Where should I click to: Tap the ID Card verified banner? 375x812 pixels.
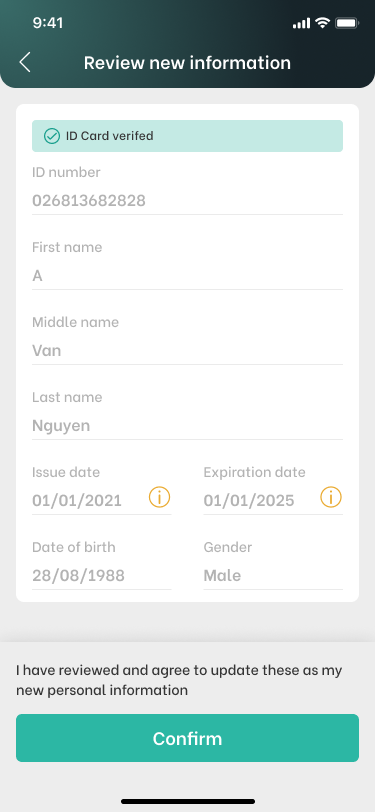[x=188, y=136]
